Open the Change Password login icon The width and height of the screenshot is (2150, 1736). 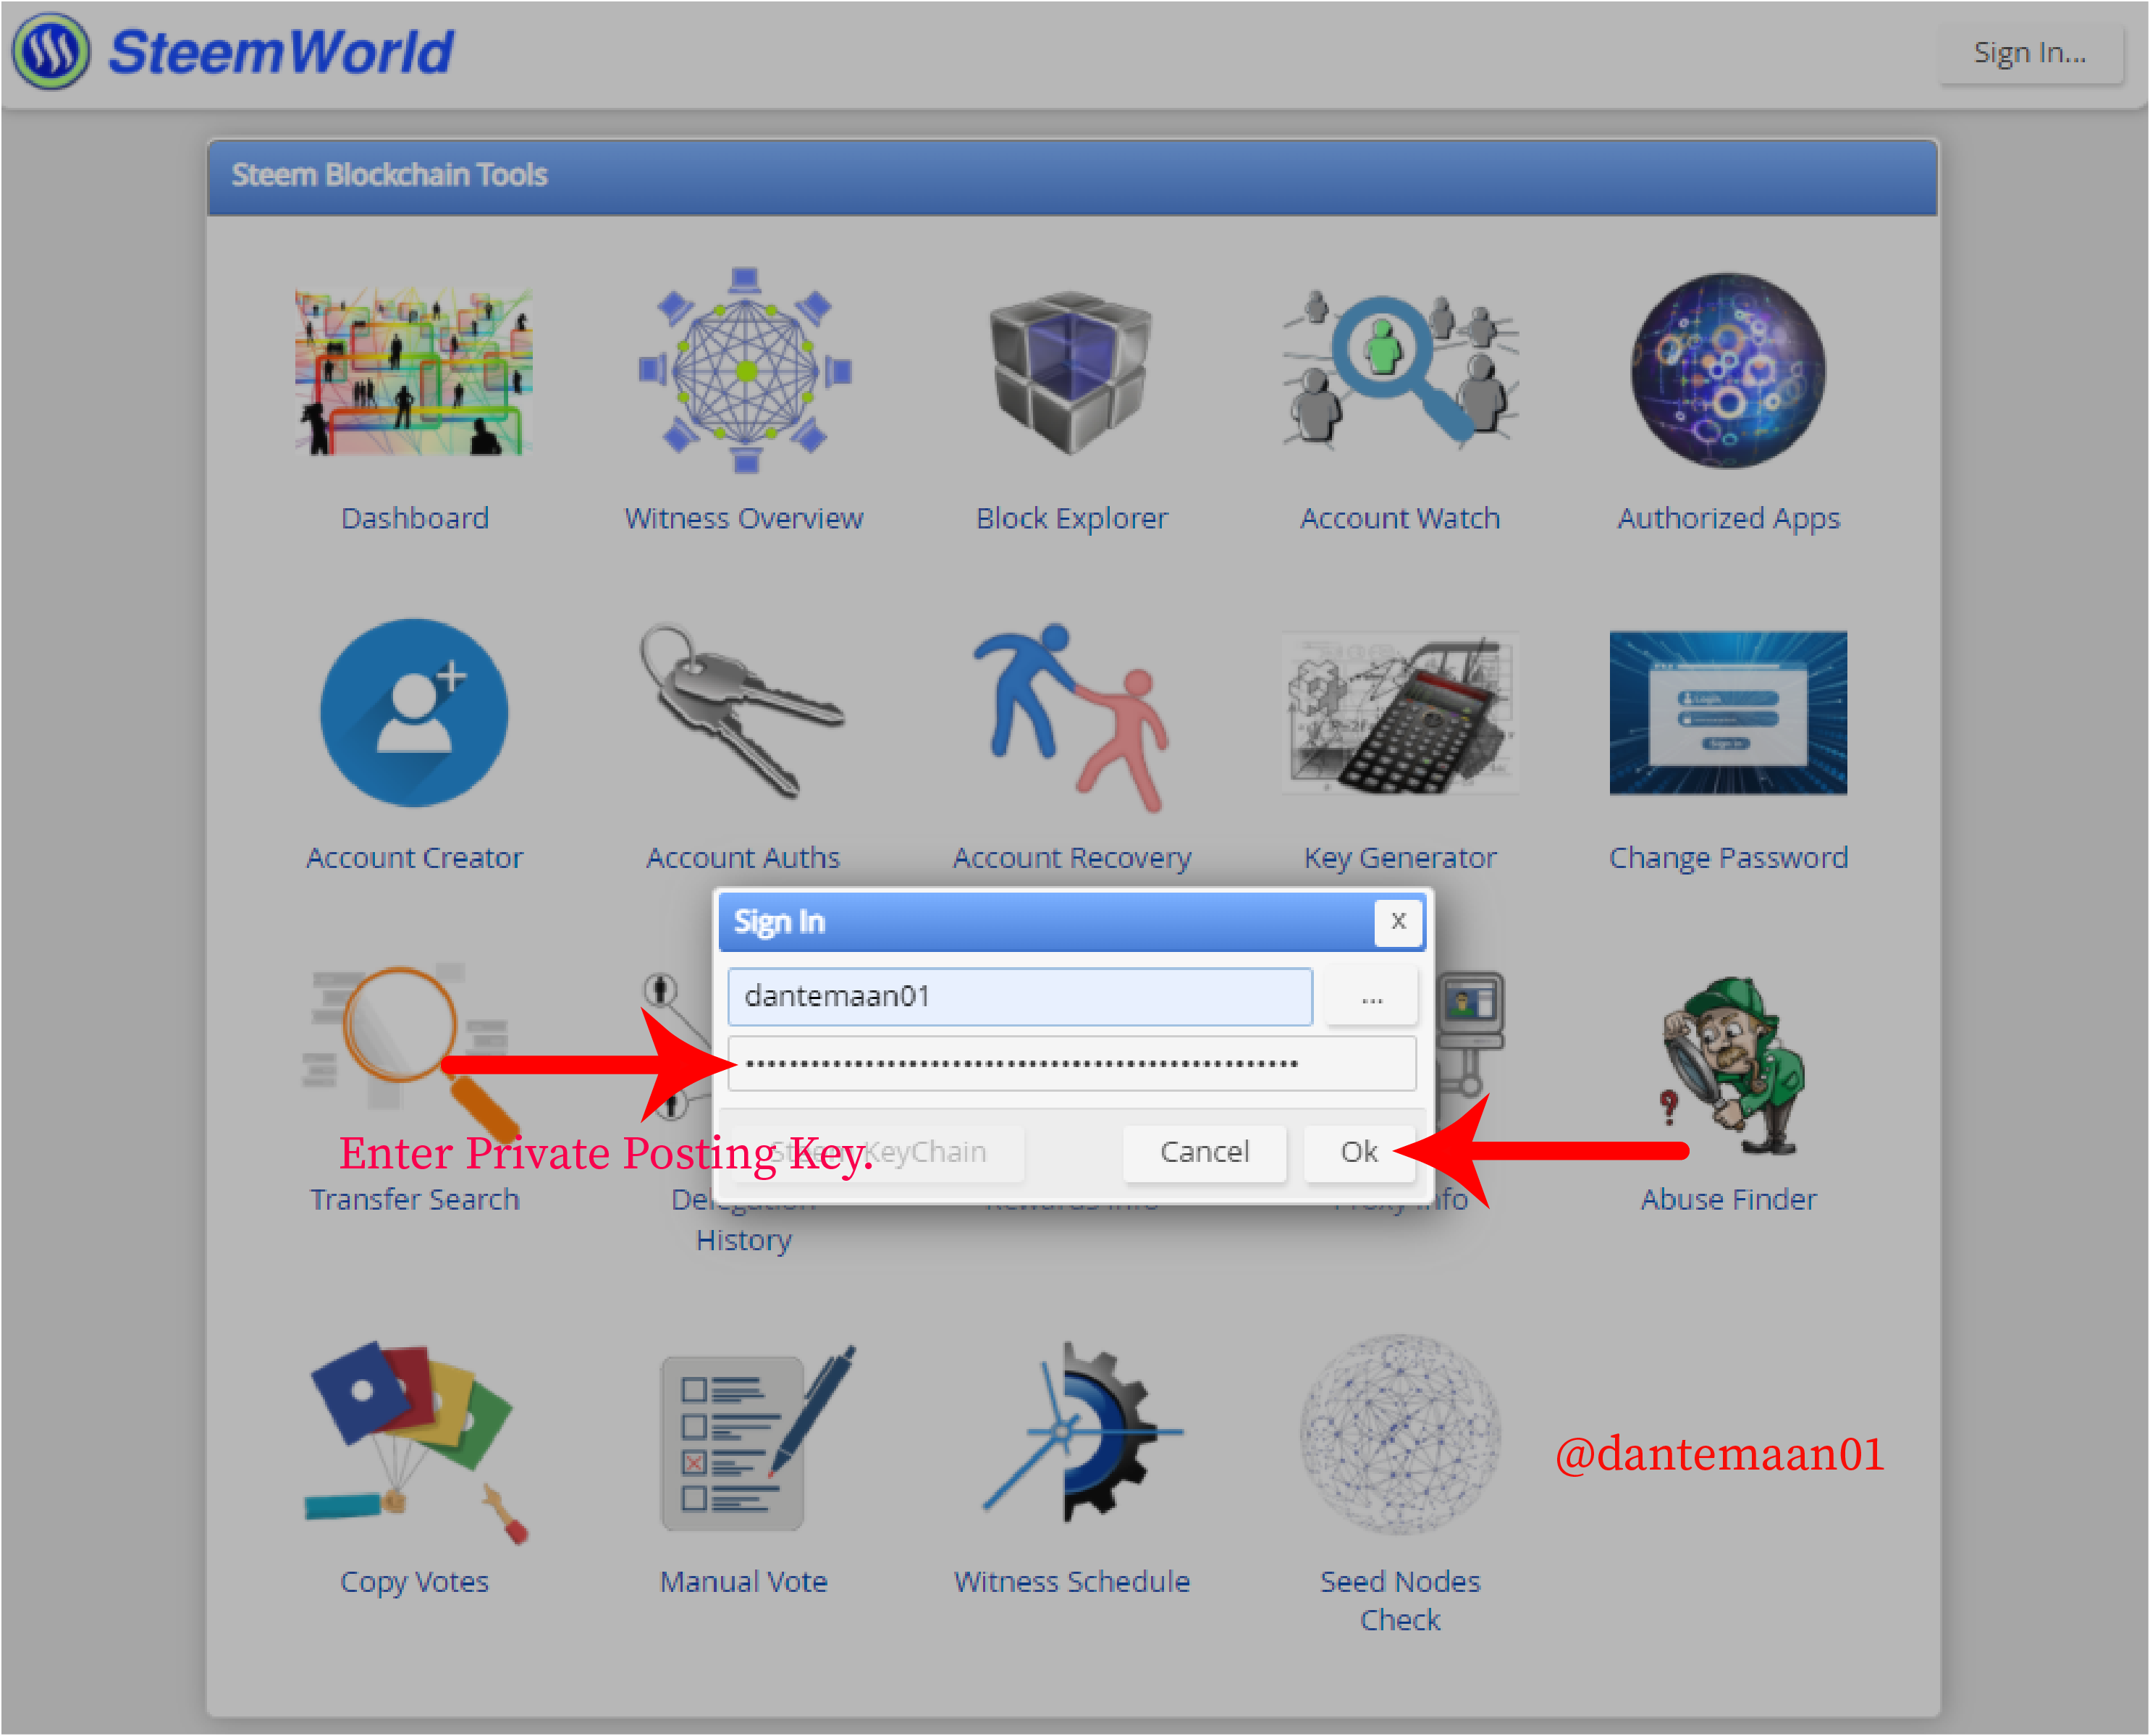(1728, 713)
